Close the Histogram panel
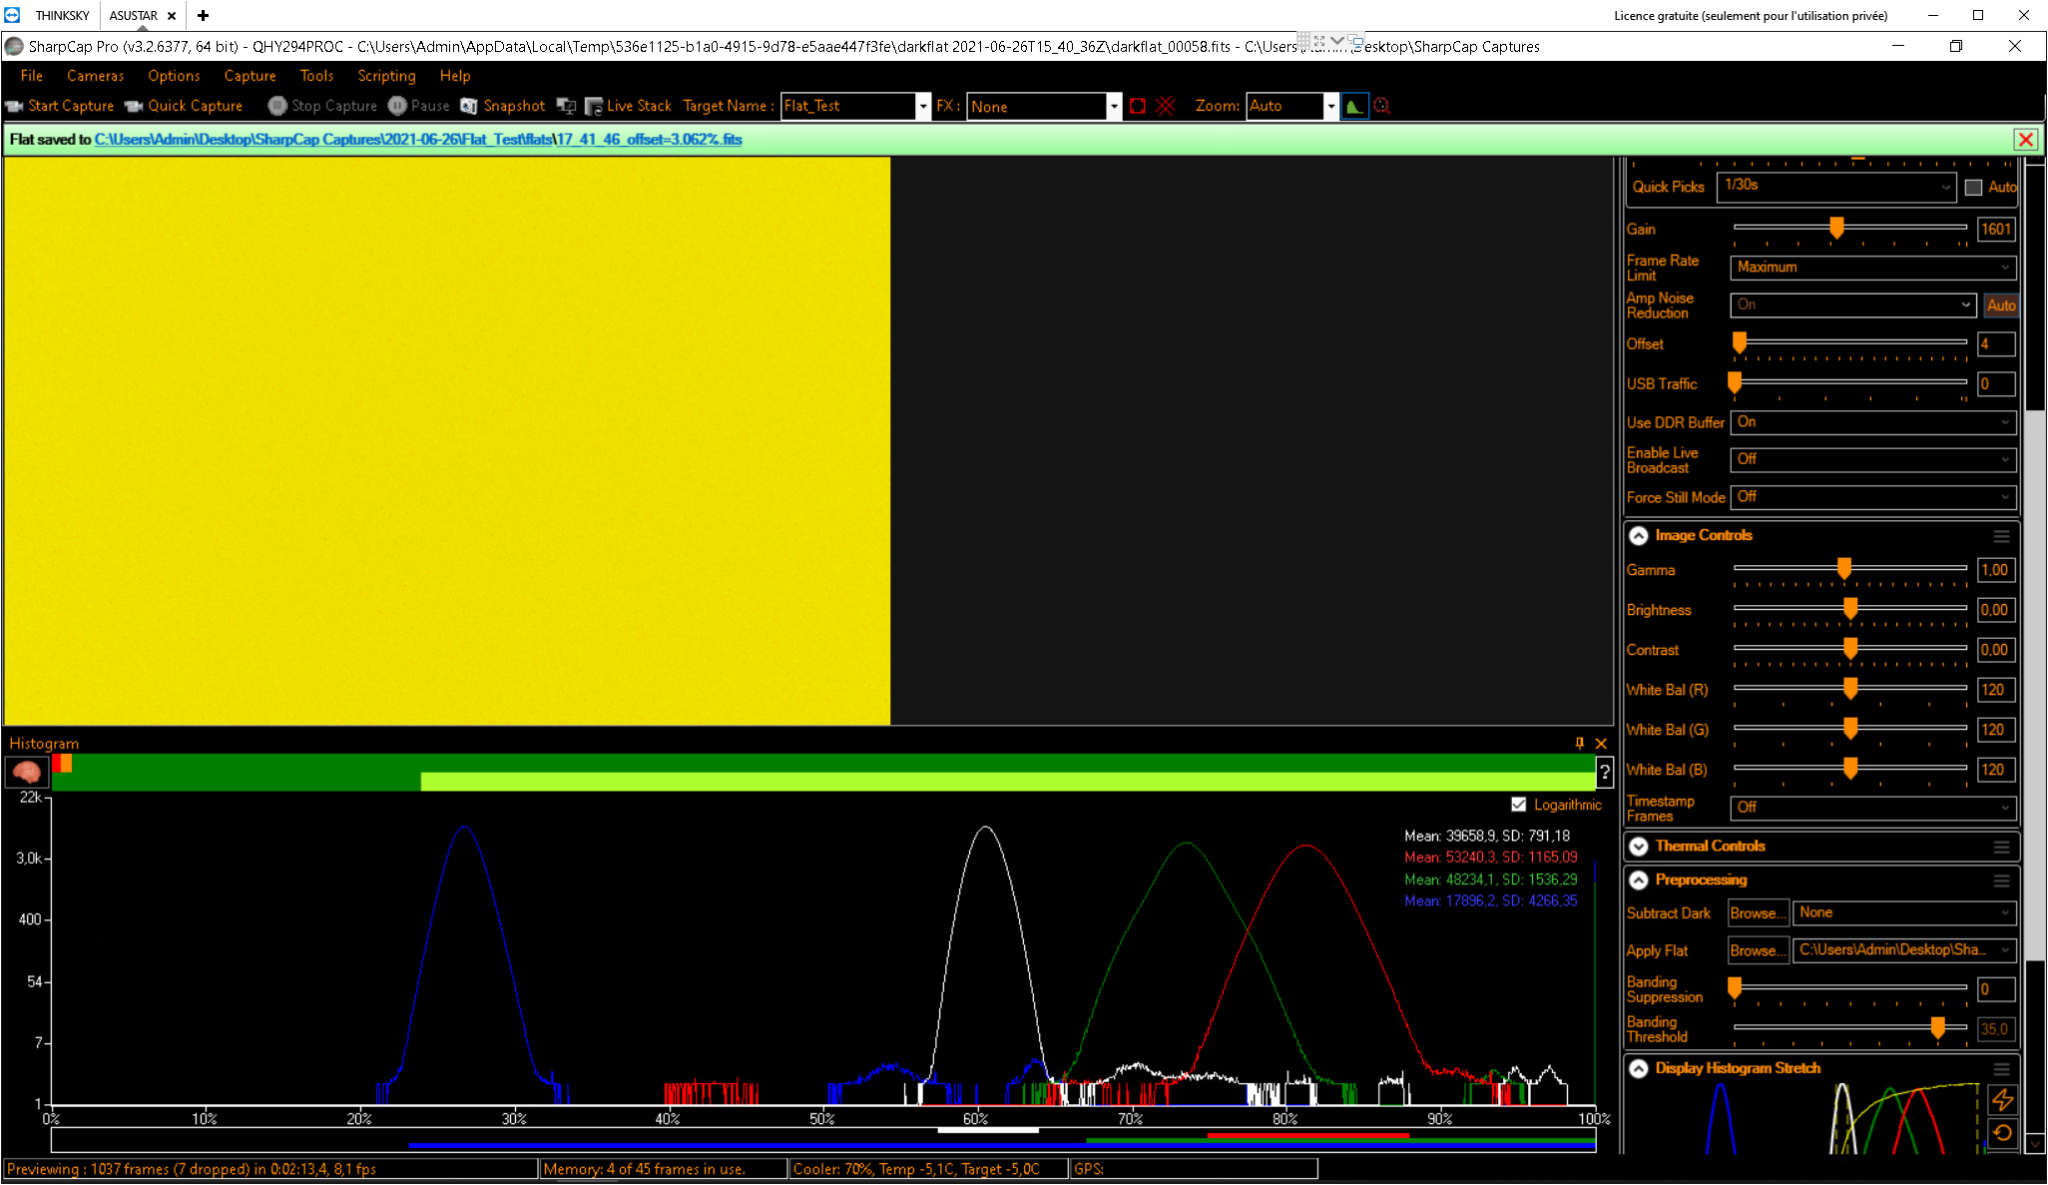The height and width of the screenshot is (1185, 2048). [x=1601, y=743]
